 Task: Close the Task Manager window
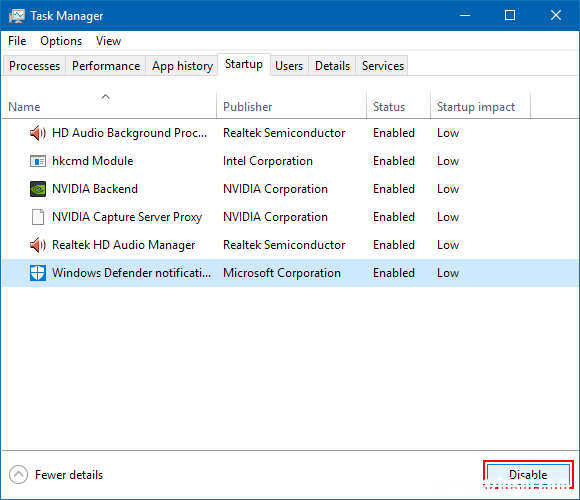(x=556, y=16)
